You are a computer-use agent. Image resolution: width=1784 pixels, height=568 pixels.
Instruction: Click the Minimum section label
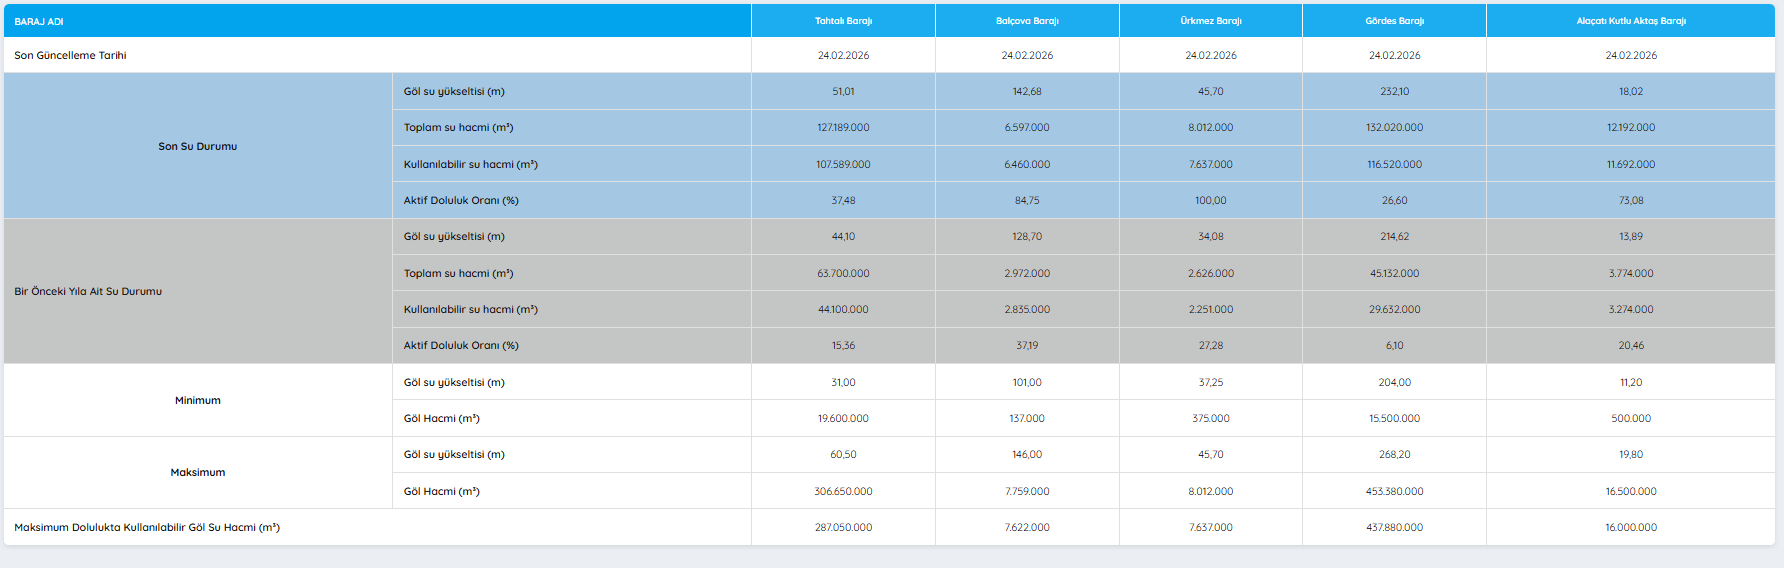197,400
